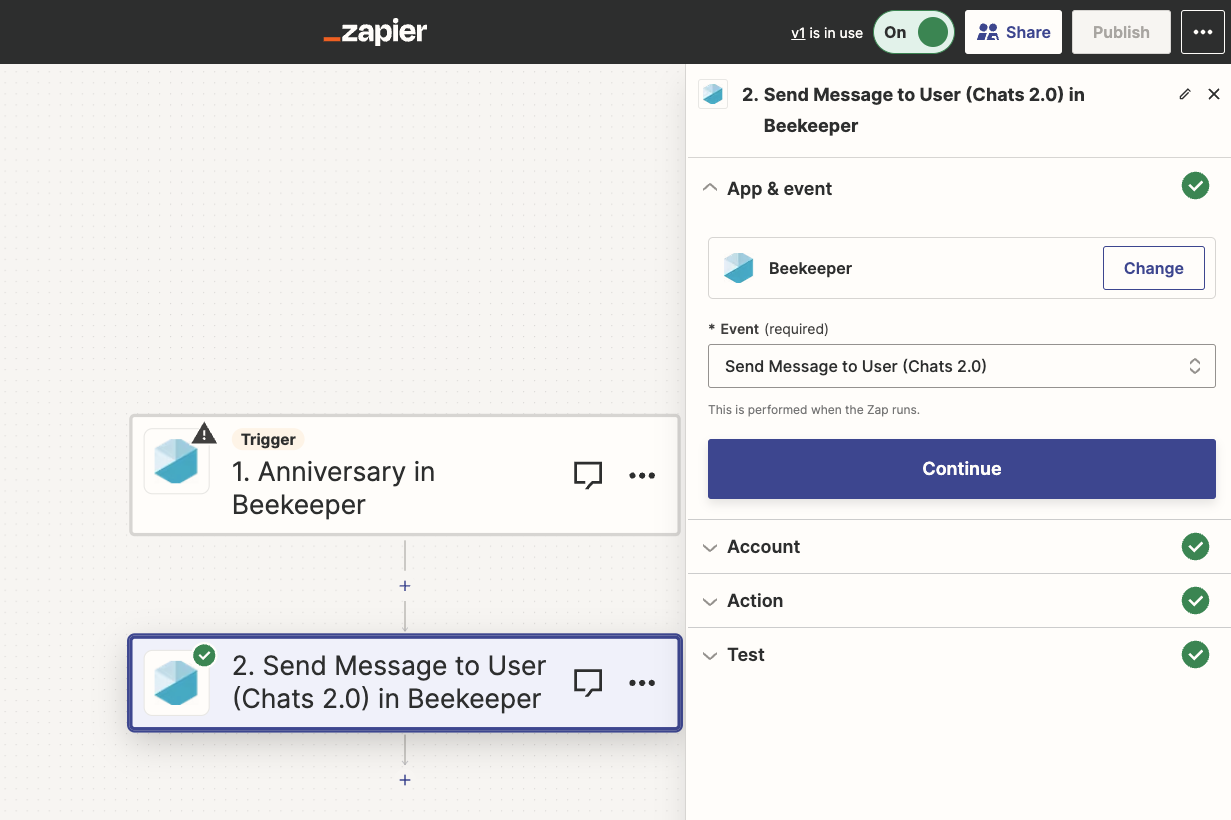Rename step using the pencil icon
The width and height of the screenshot is (1231, 820).
1185,94
